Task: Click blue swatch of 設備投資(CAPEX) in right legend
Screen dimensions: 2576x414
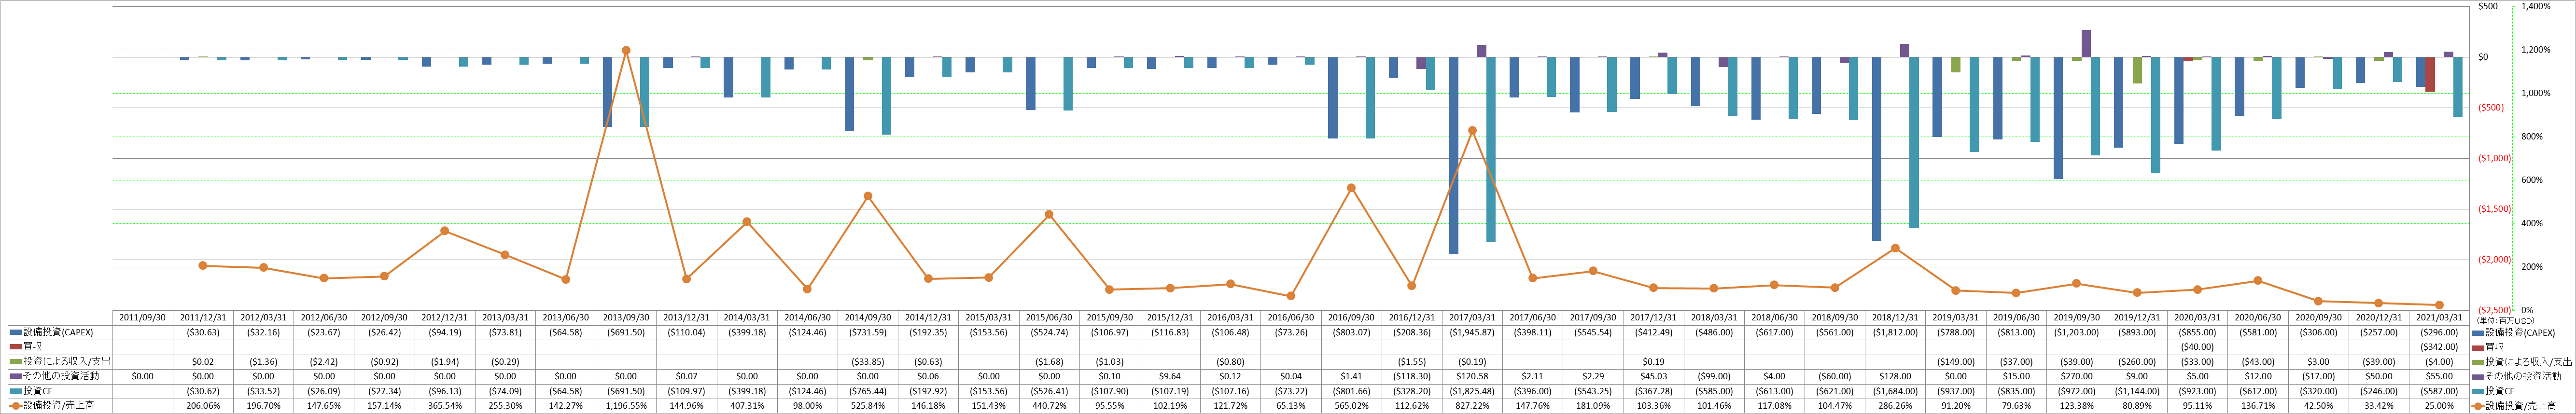Action: click(x=2478, y=332)
